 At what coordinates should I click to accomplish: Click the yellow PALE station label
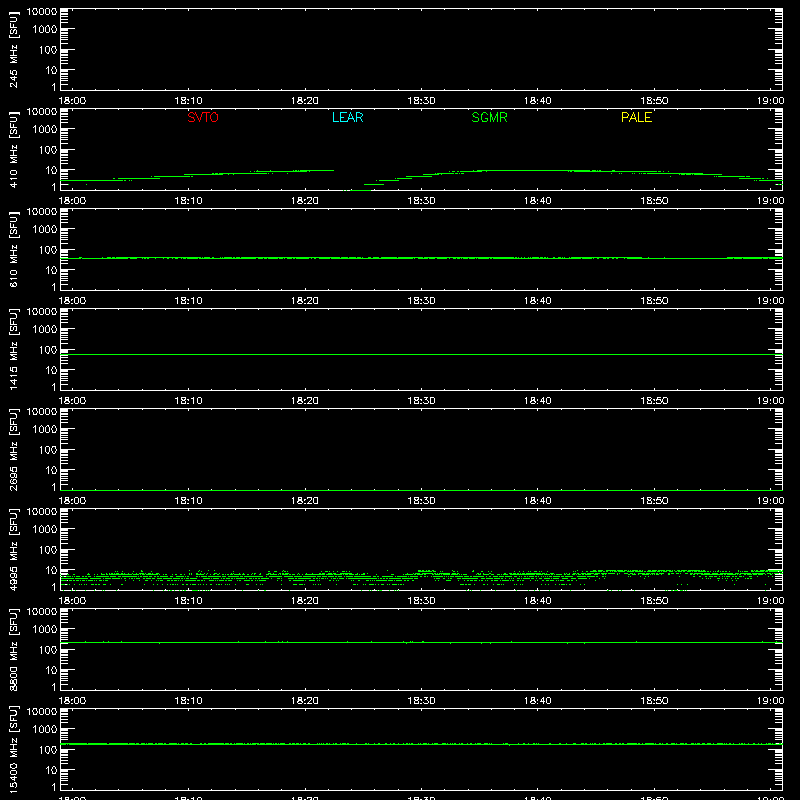tap(636, 117)
